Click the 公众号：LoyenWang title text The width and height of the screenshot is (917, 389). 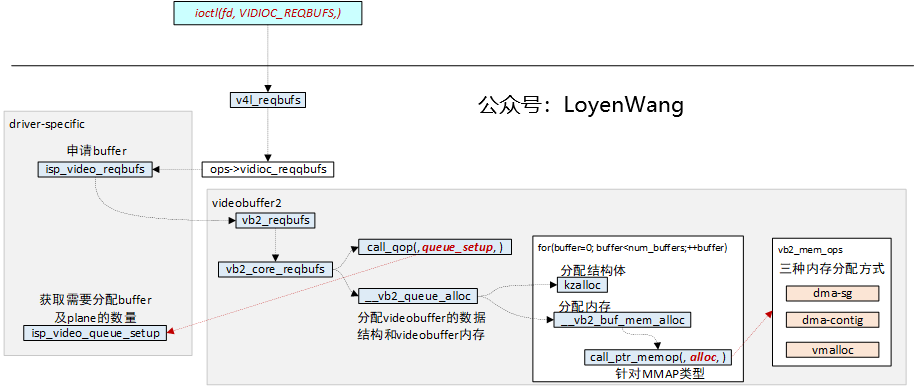(581, 105)
